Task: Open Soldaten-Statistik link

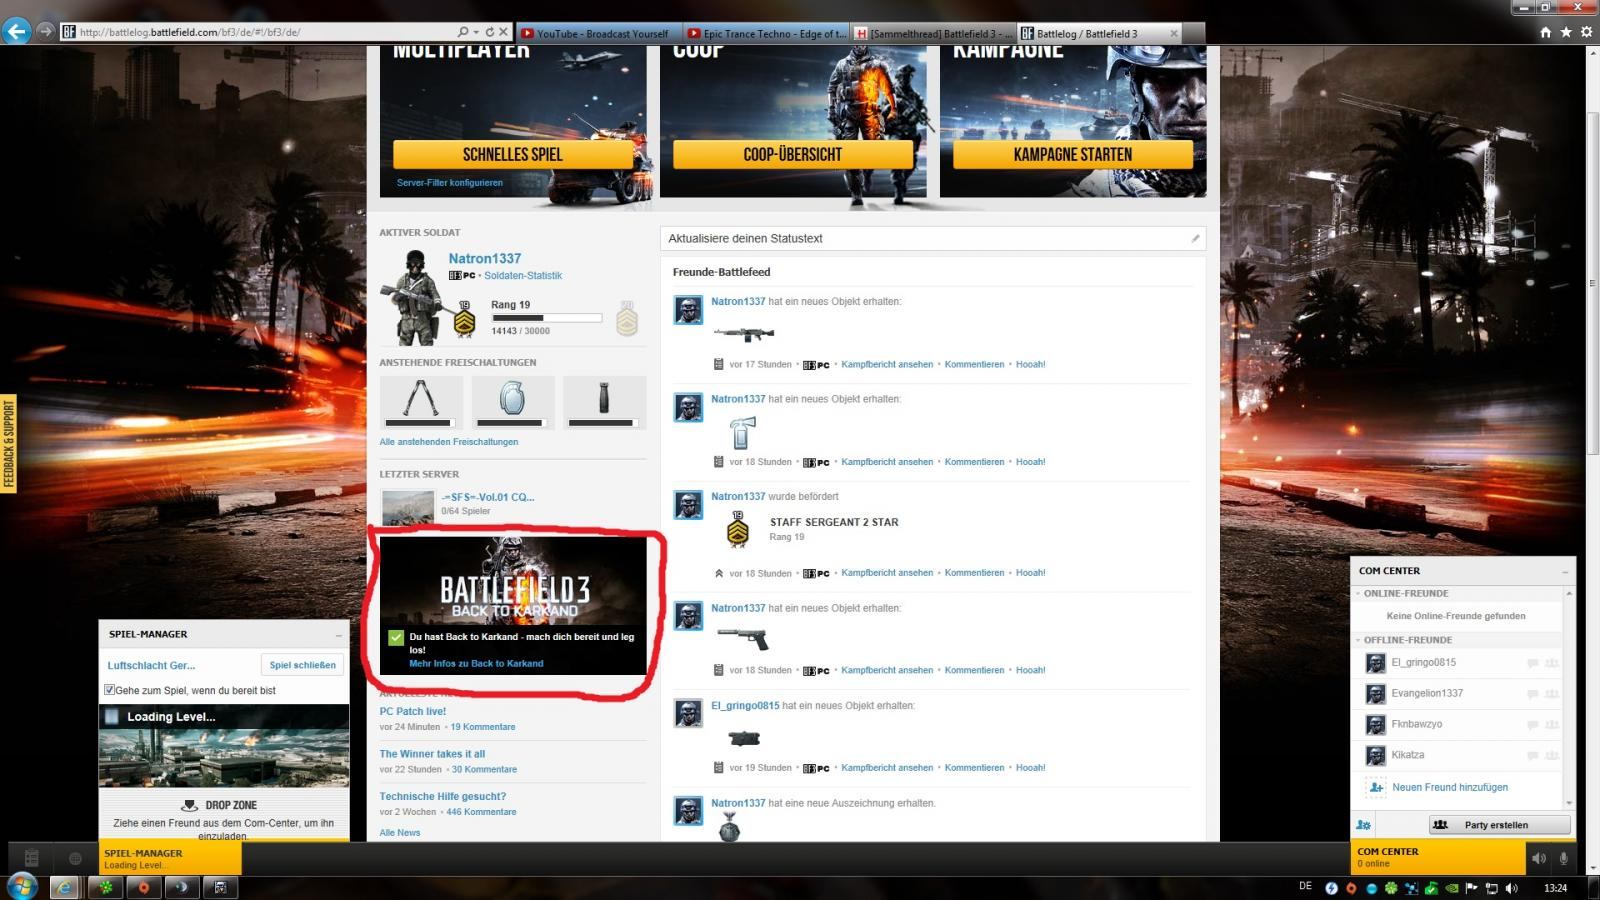Action: click(523, 275)
